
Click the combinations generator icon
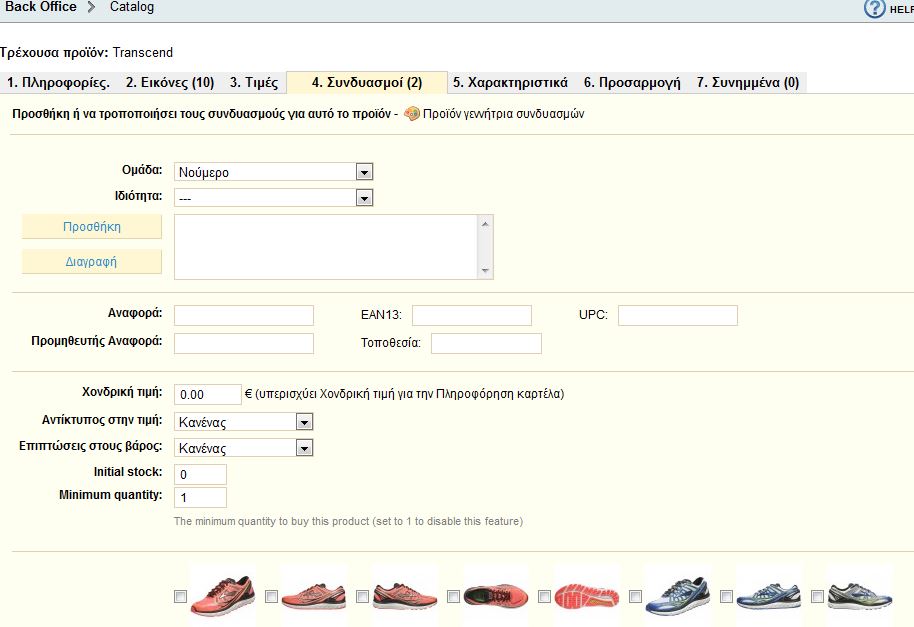pyautogui.click(x=412, y=114)
